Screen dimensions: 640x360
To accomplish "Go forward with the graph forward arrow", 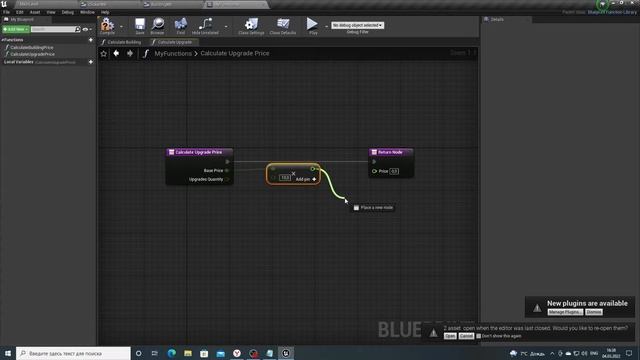I will click(130, 53).
